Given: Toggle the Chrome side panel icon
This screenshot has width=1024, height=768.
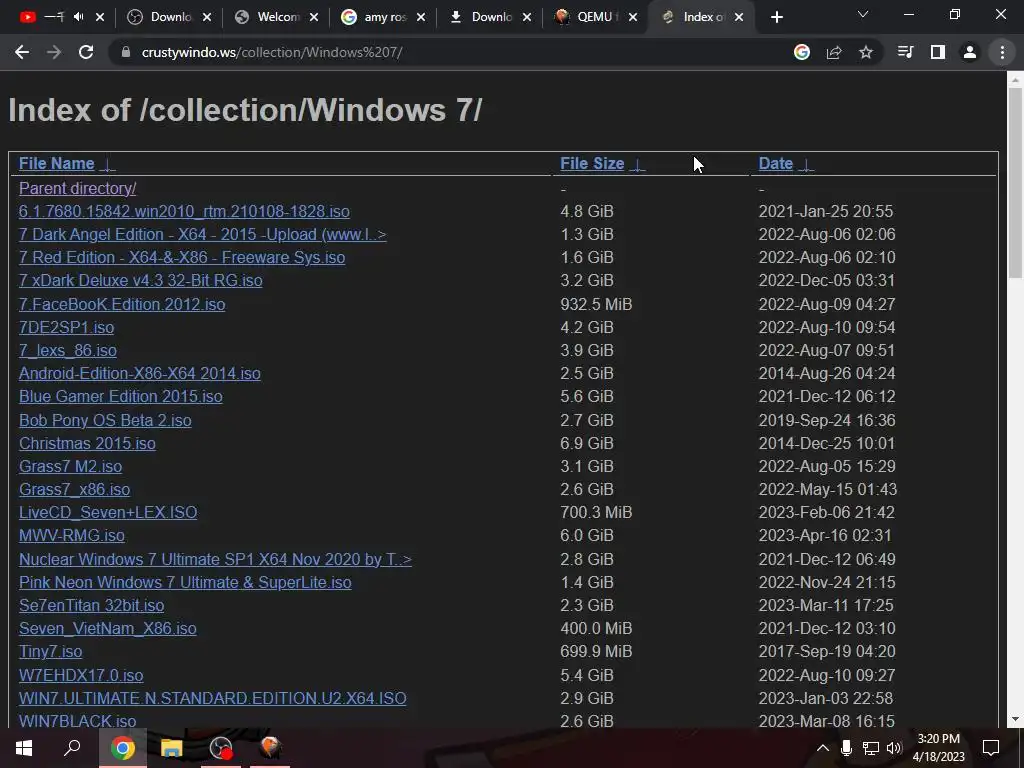Looking at the screenshot, I should [x=938, y=52].
